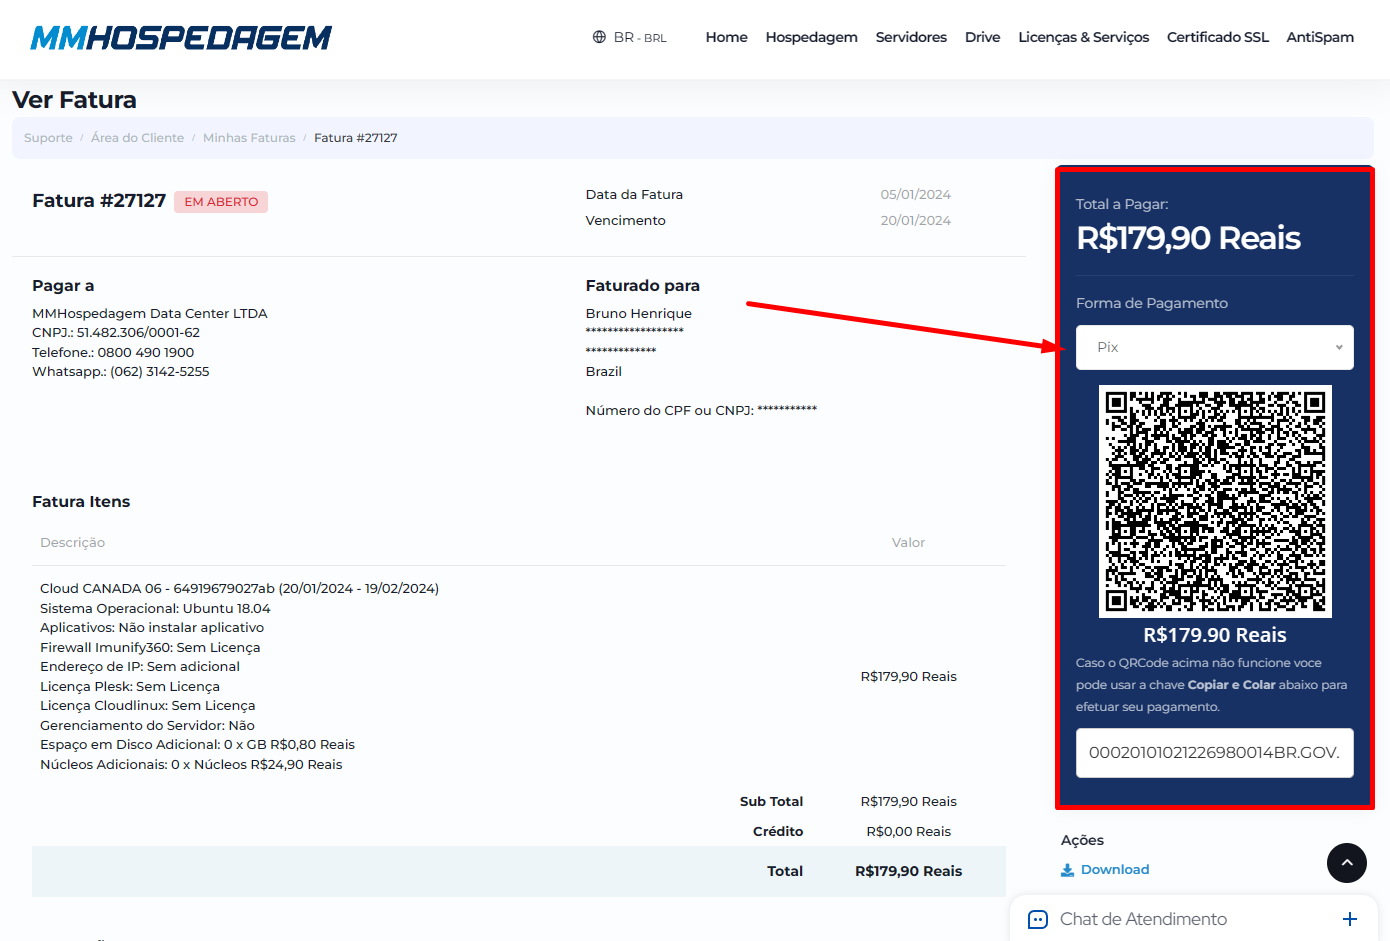The image size is (1390, 941).
Task: Click the globe language icon
Action: click(599, 37)
